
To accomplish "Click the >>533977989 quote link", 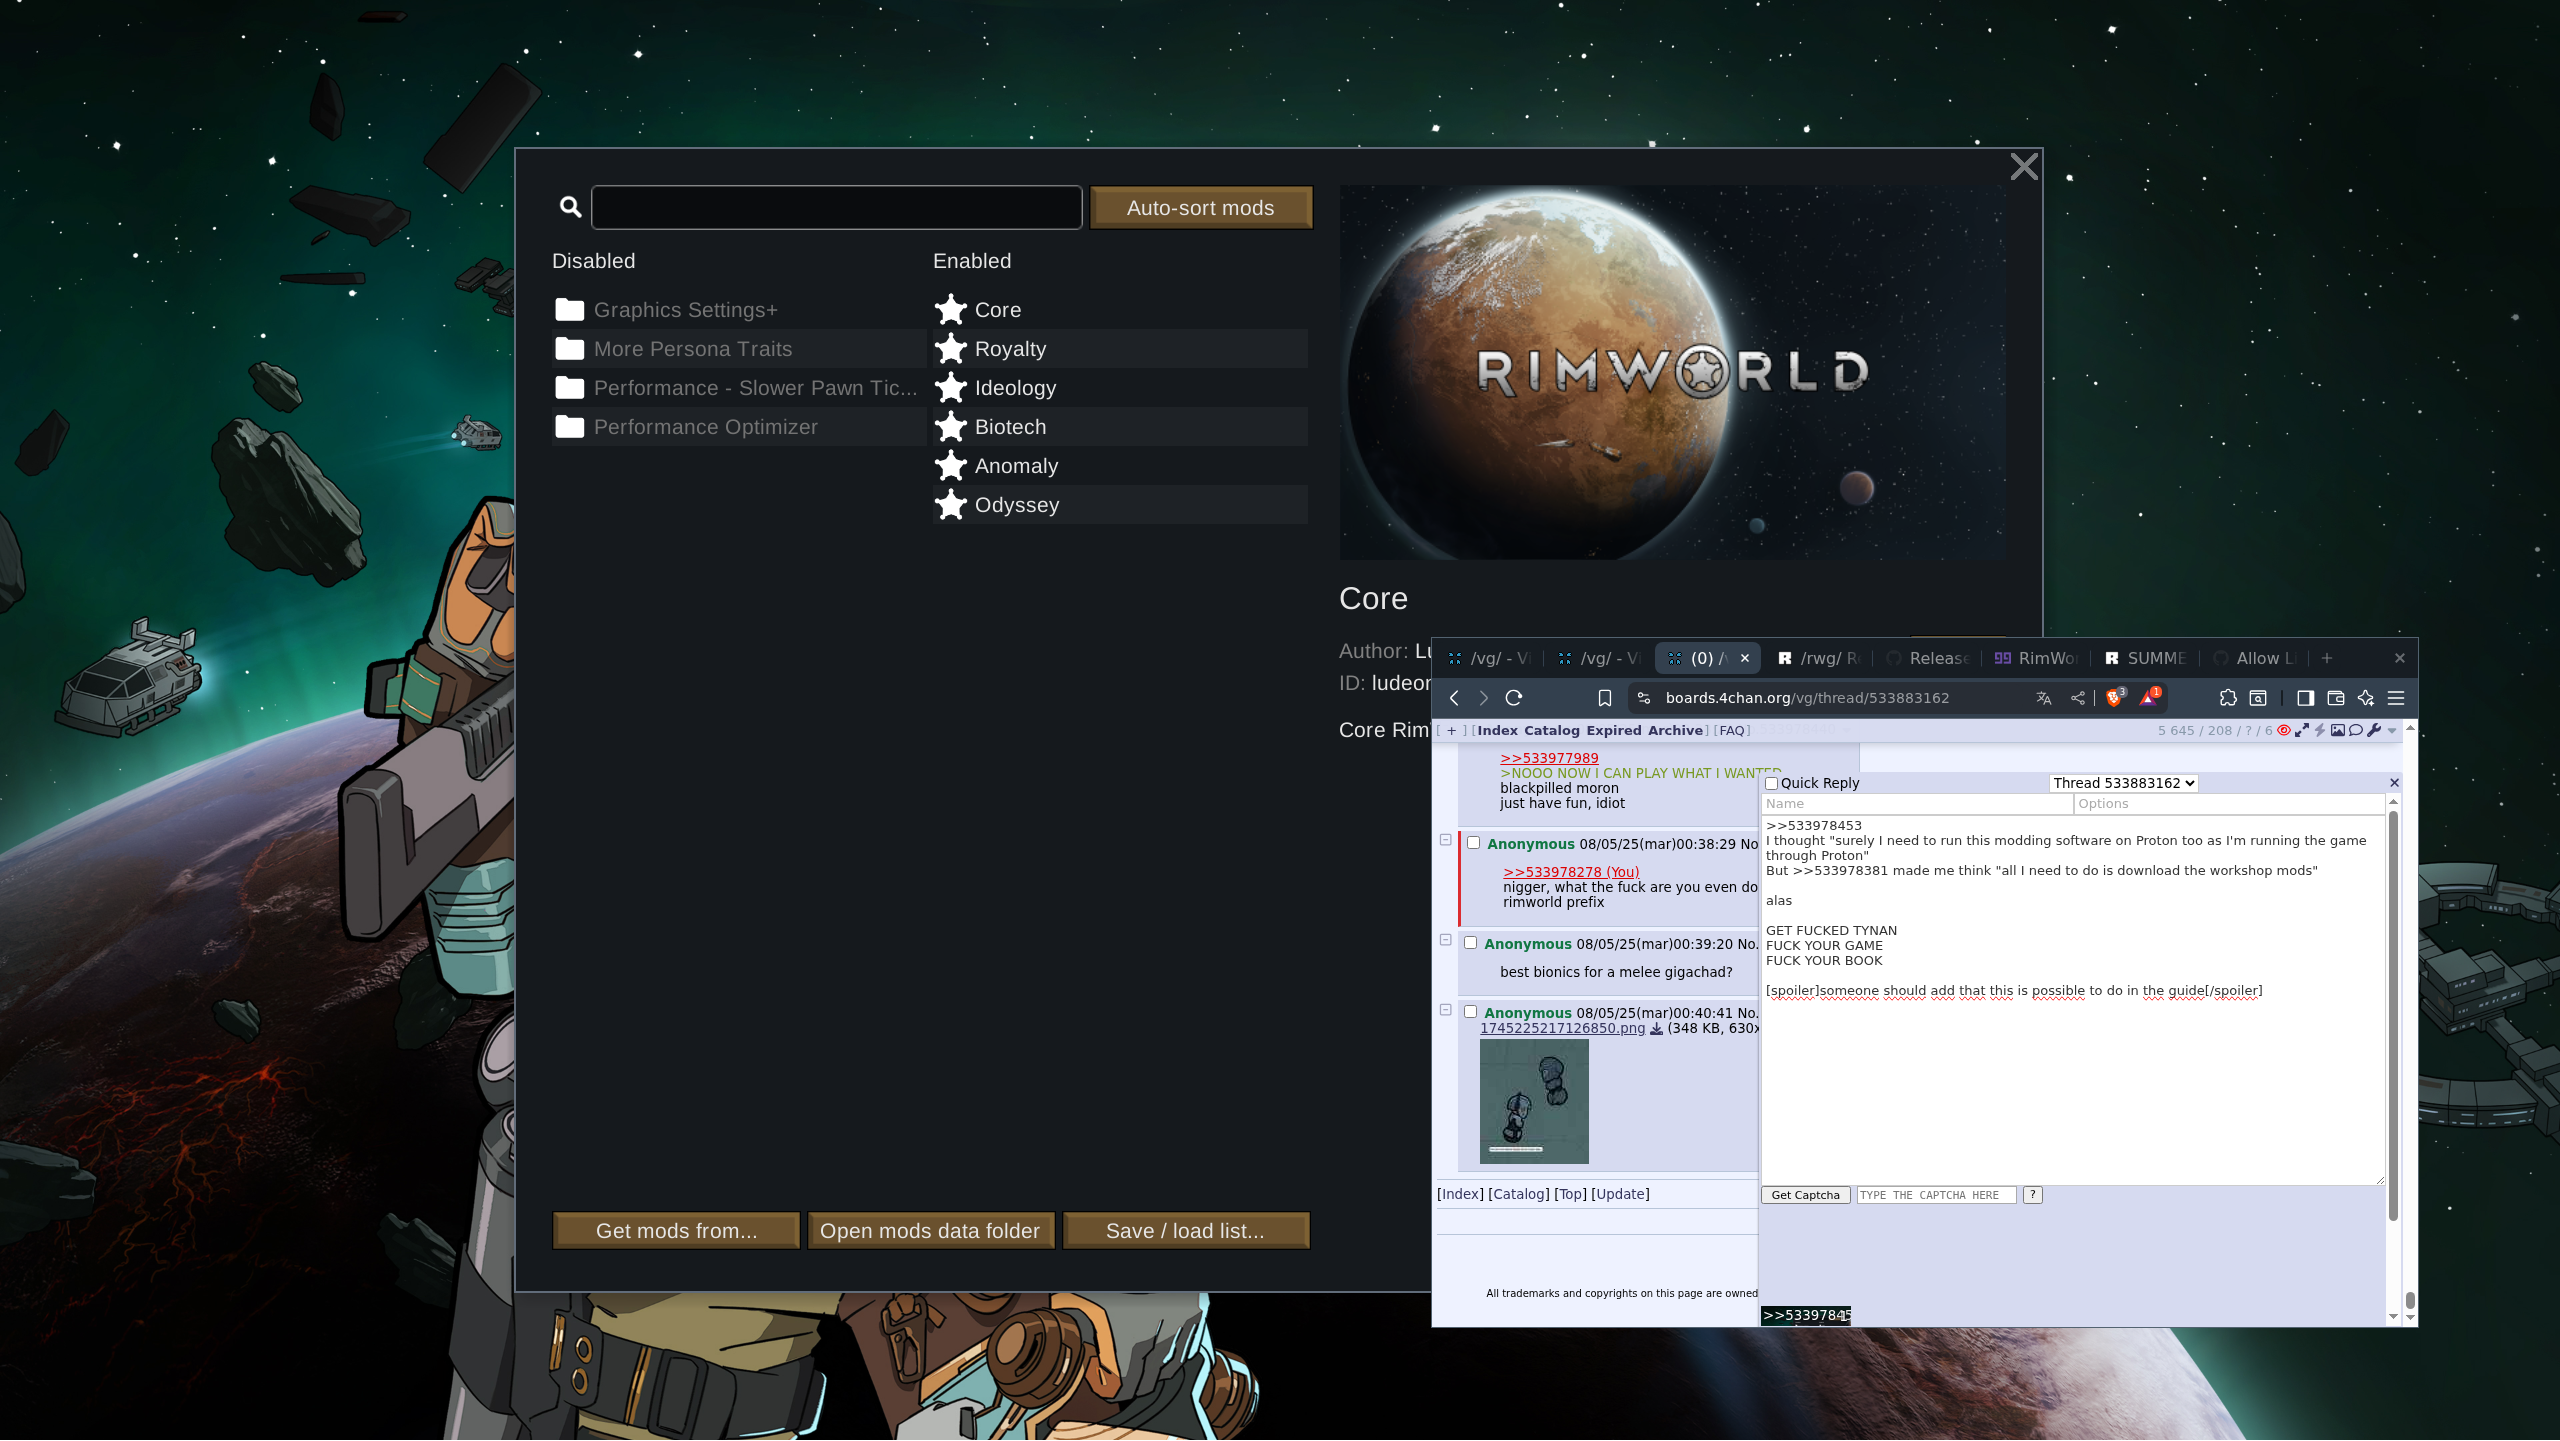I will (1549, 758).
